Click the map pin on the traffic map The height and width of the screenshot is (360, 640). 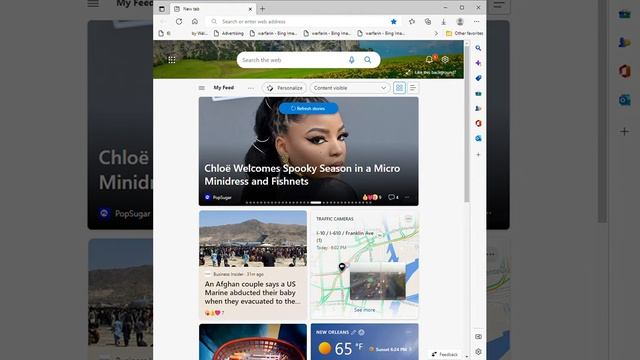click(342, 267)
